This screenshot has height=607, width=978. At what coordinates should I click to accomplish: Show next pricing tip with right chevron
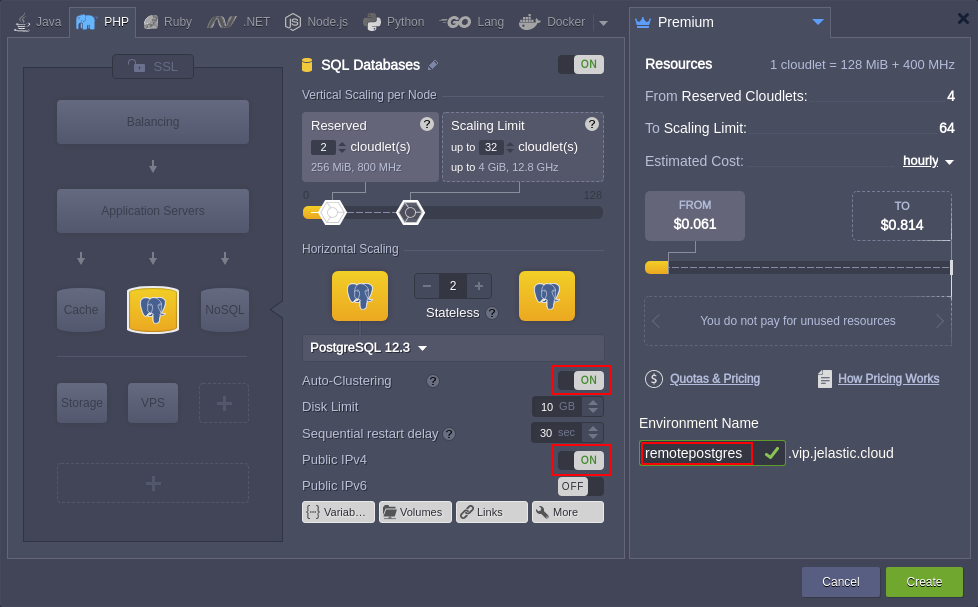(940, 321)
